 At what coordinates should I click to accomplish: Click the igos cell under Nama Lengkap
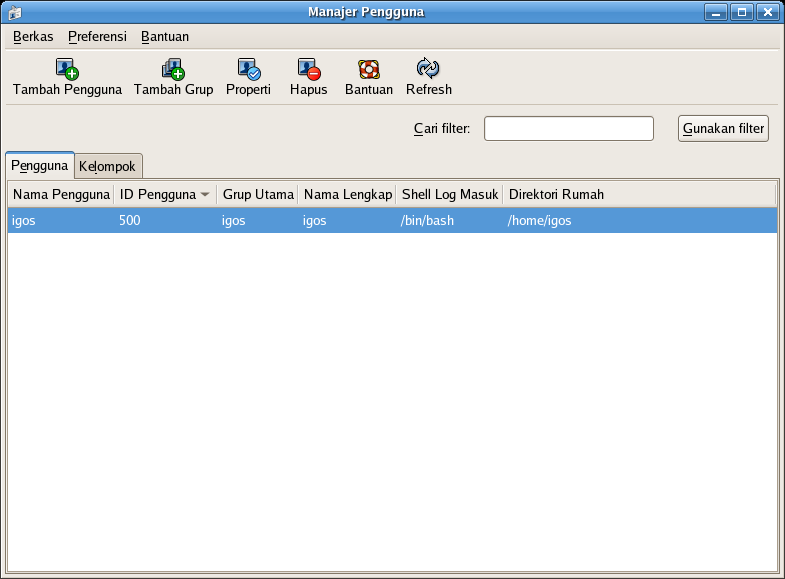tap(314, 221)
